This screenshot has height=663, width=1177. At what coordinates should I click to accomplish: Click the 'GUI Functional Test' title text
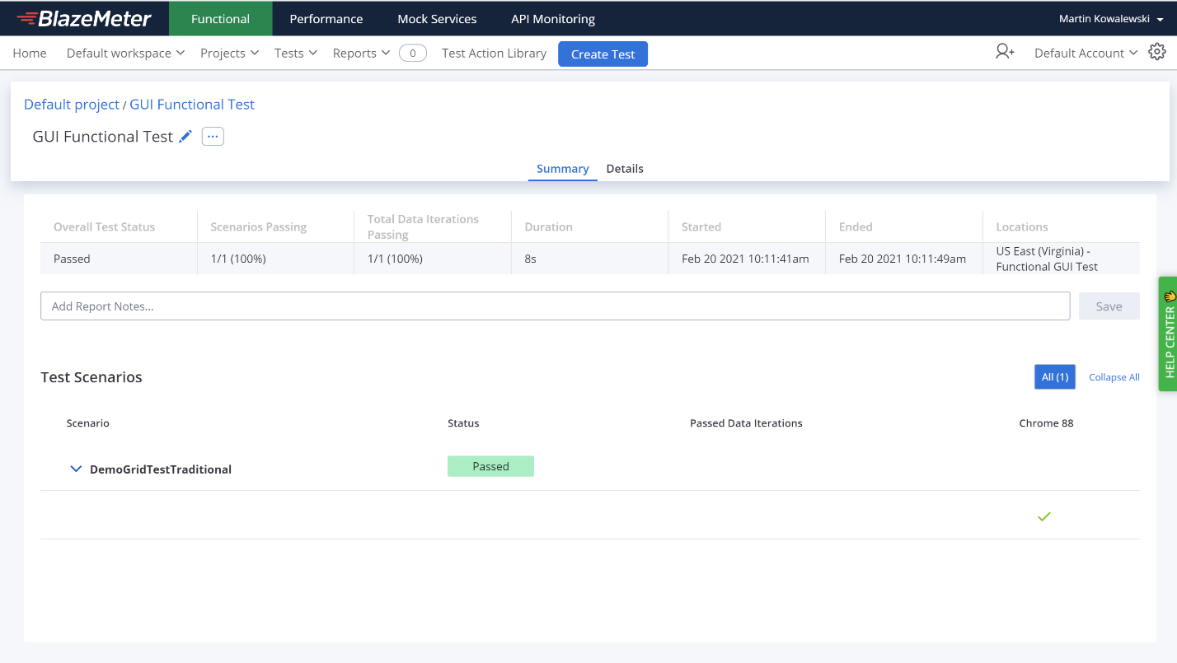tap(103, 137)
